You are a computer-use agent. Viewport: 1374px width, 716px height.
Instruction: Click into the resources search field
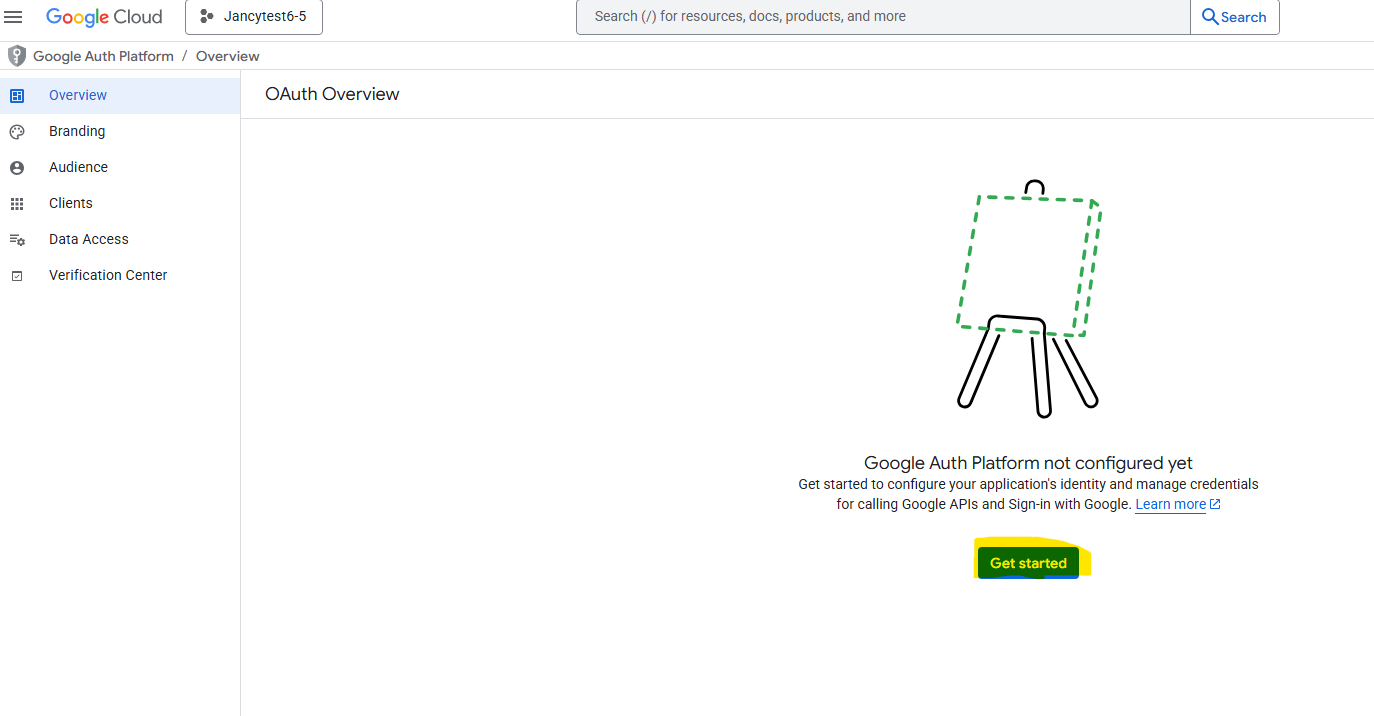pos(883,17)
